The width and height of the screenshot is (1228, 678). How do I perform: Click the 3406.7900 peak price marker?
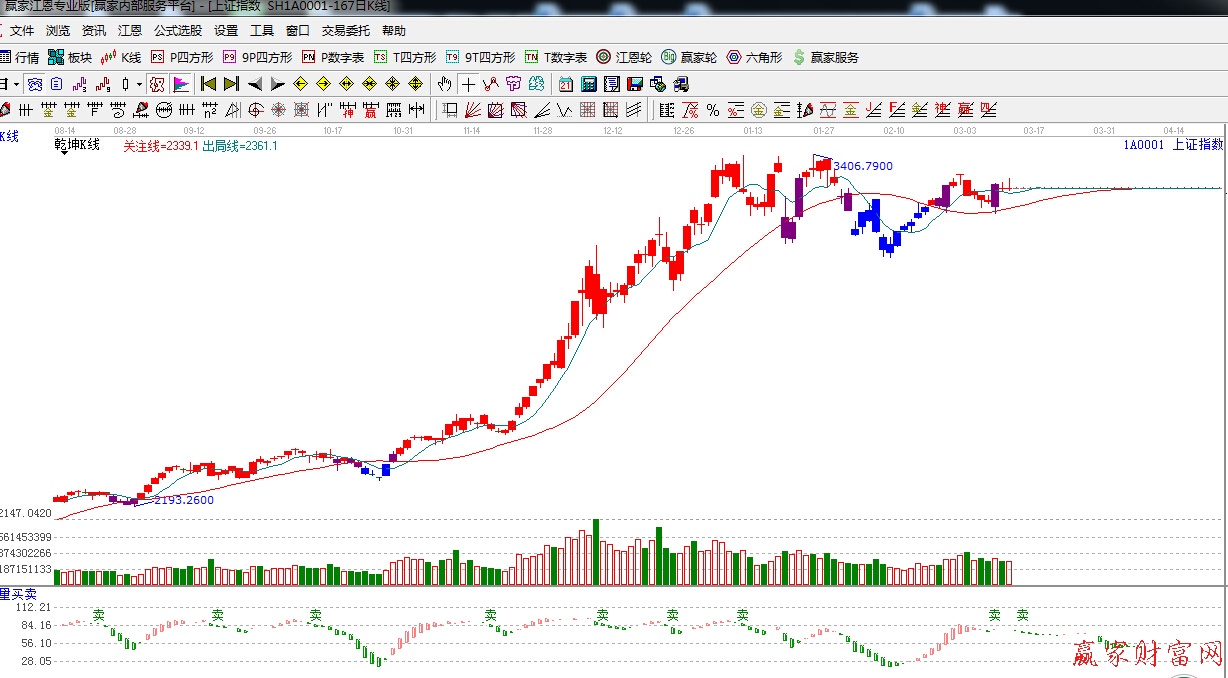click(862, 166)
